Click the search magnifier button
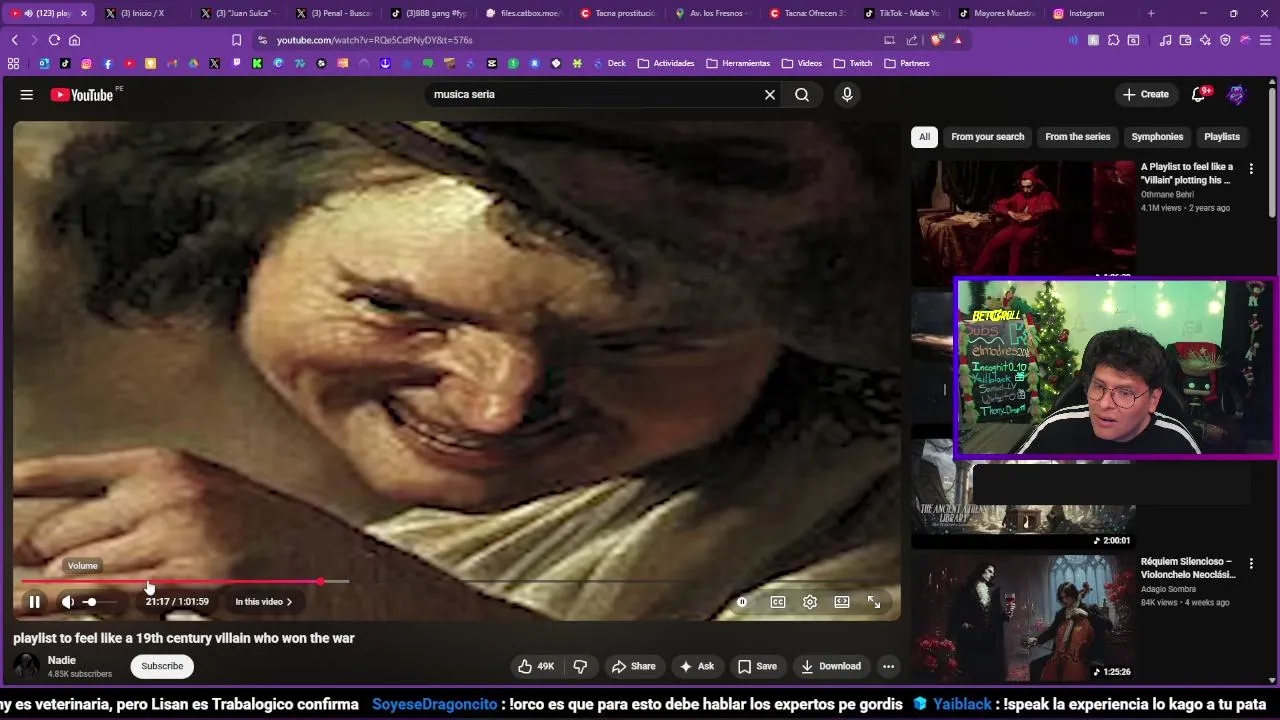Image resolution: width=1280 pixels, height=720 pixels. pos(802,94)
